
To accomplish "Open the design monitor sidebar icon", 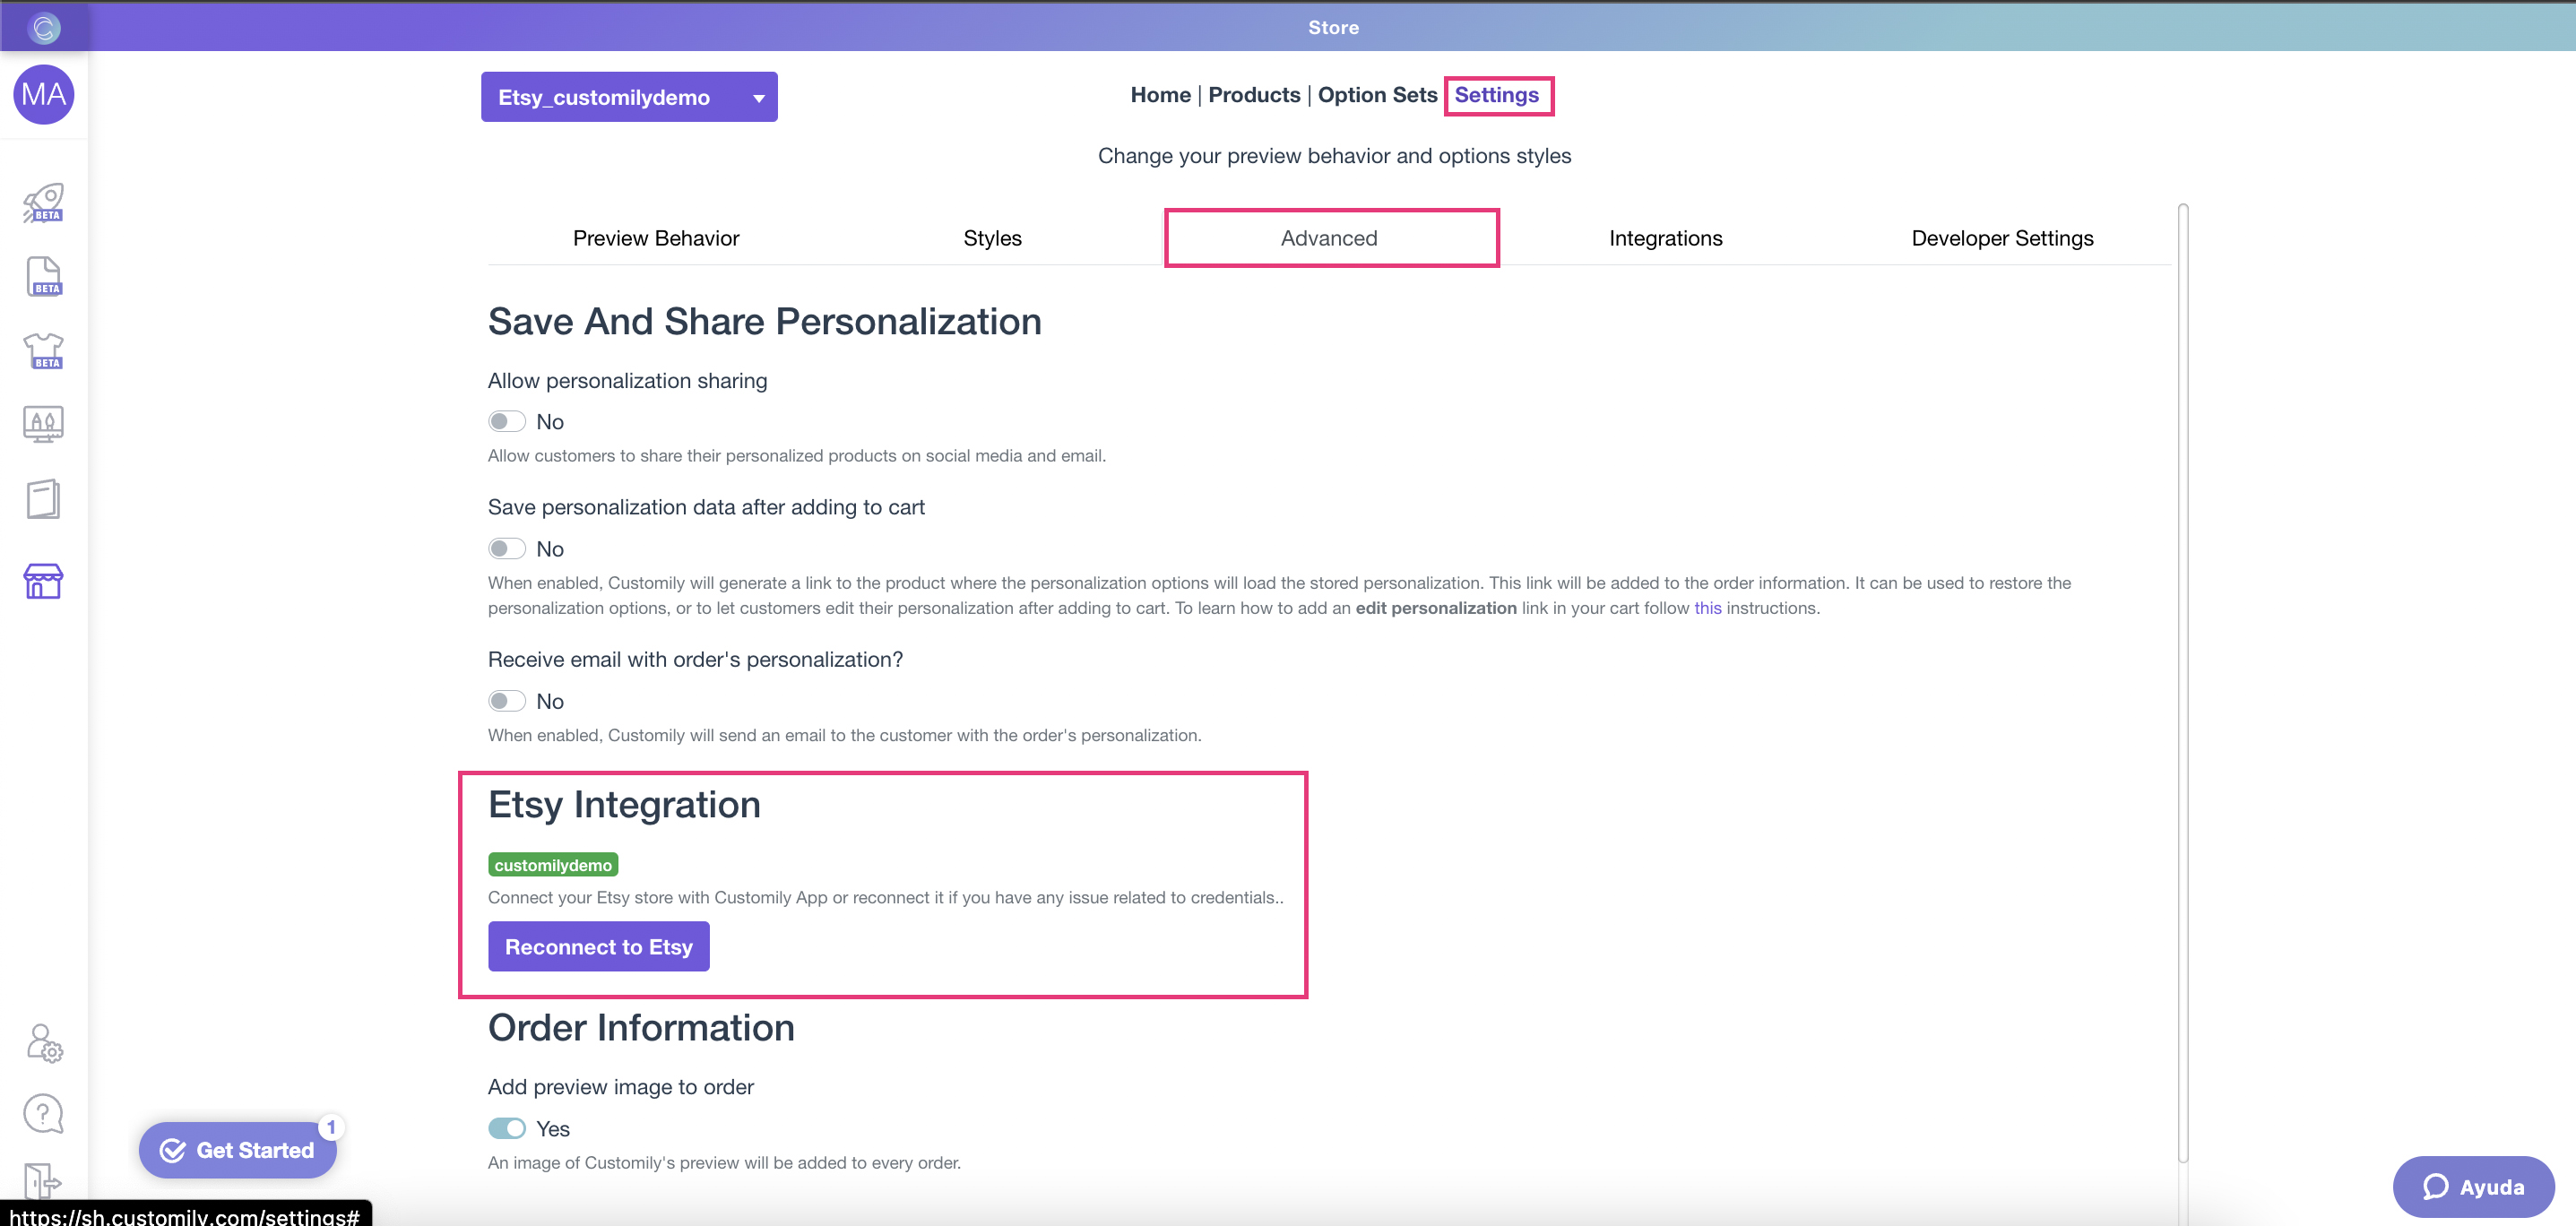I will [x=44, y=424].
